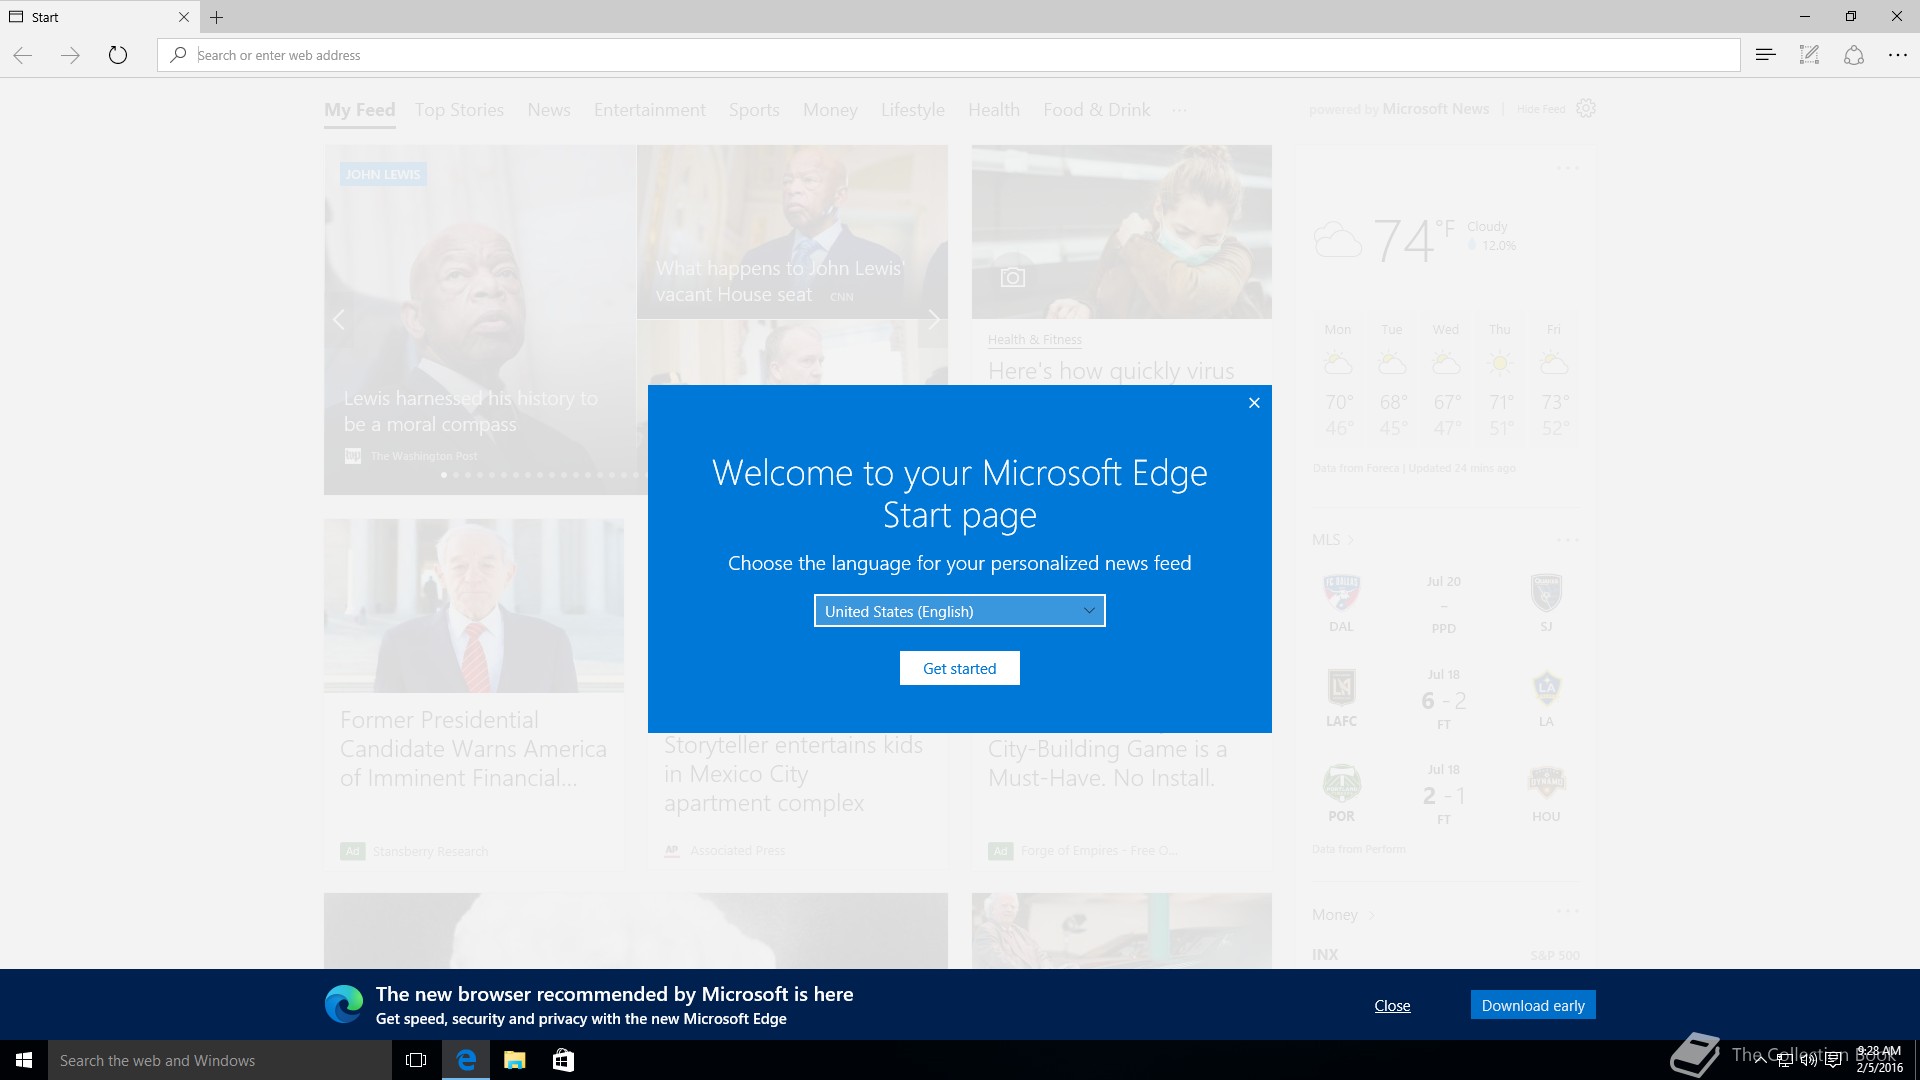Image resolution: width=1920 pixels, height=1080 pixels.
Task: Expand the feed categories overflow ellipsis
Action: pyautogui.click(x=1180, y=110)
